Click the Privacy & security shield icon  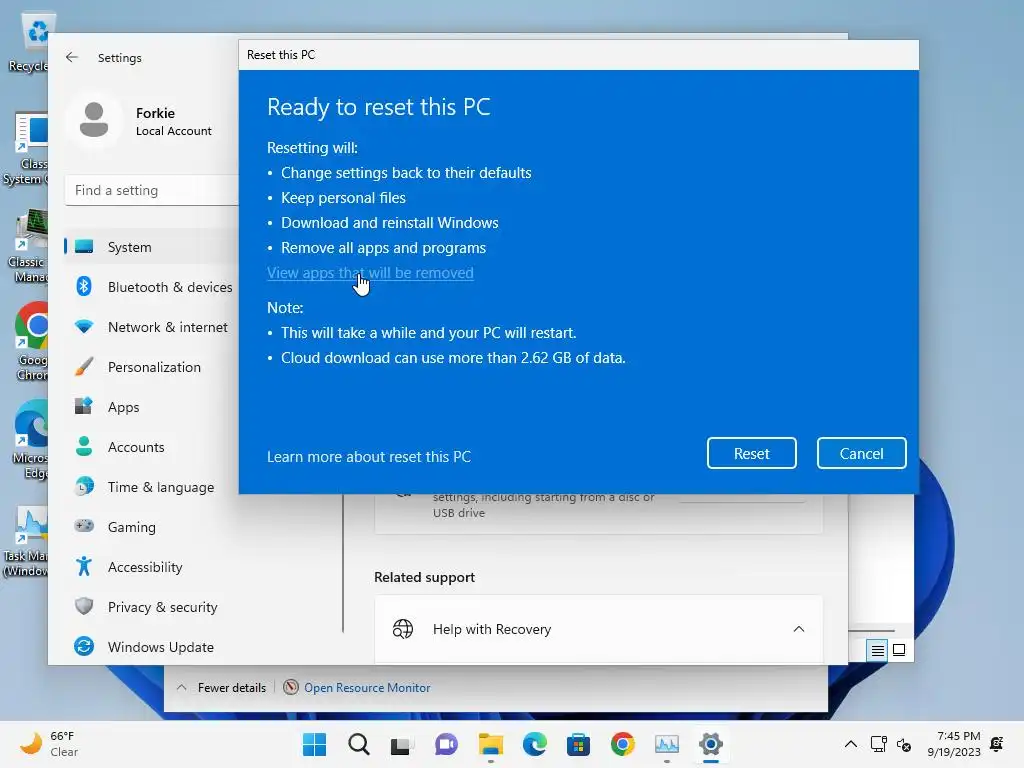point(84,606)
